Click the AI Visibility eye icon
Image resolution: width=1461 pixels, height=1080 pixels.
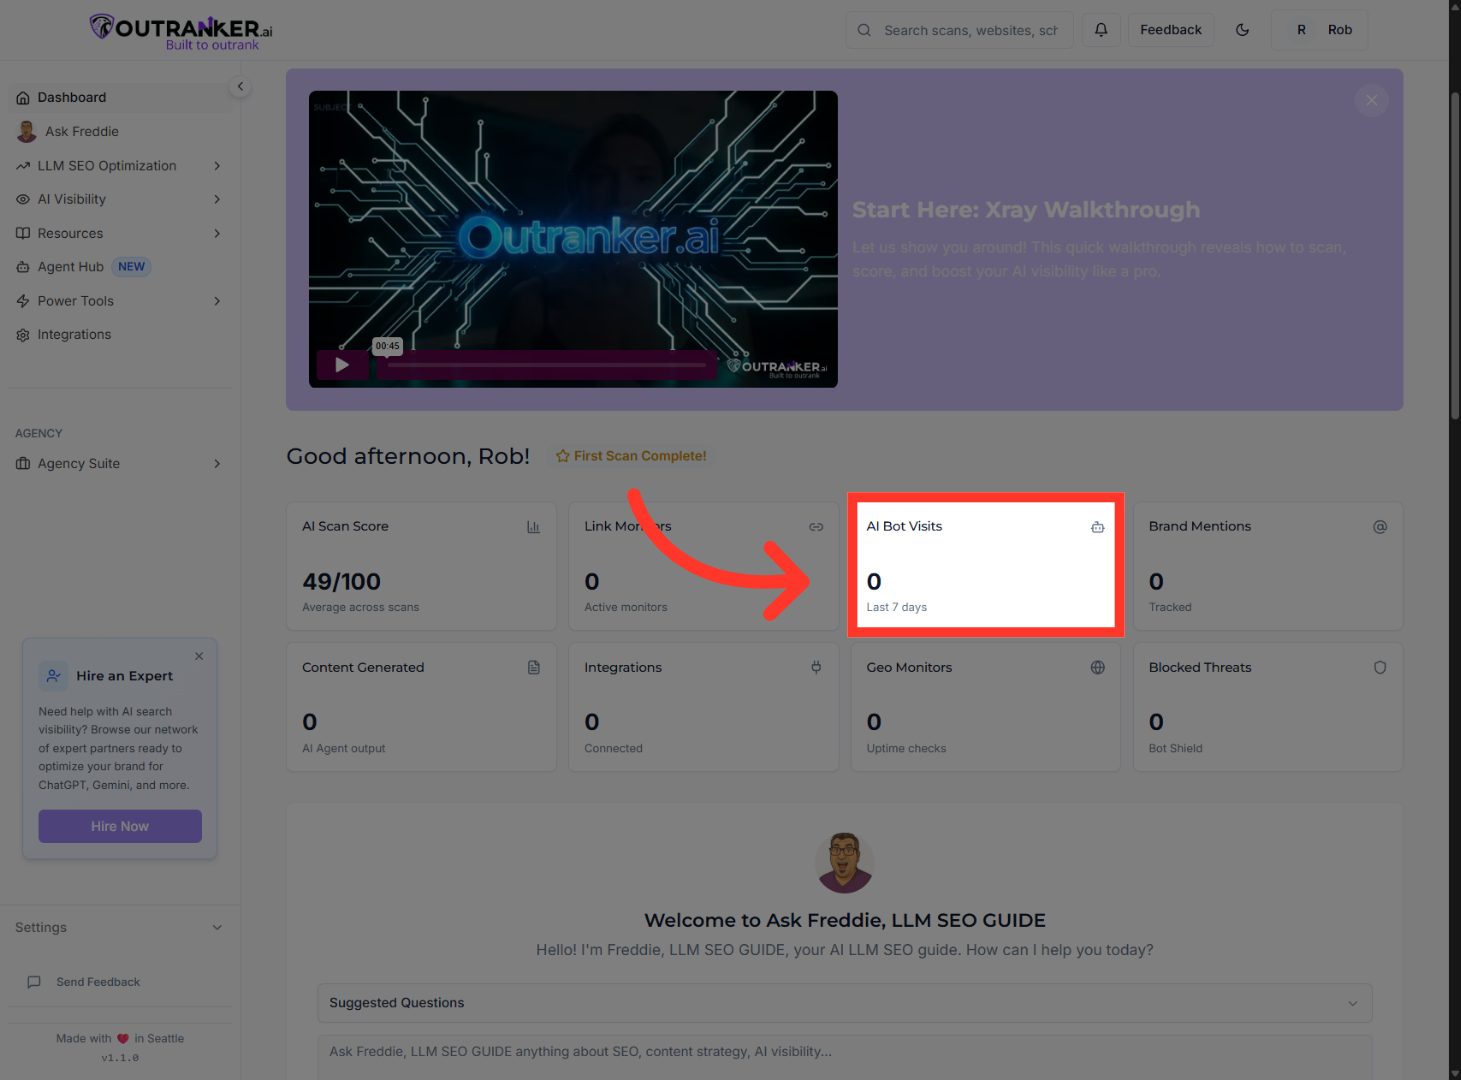pyautogui.click(x=23, y=200)
